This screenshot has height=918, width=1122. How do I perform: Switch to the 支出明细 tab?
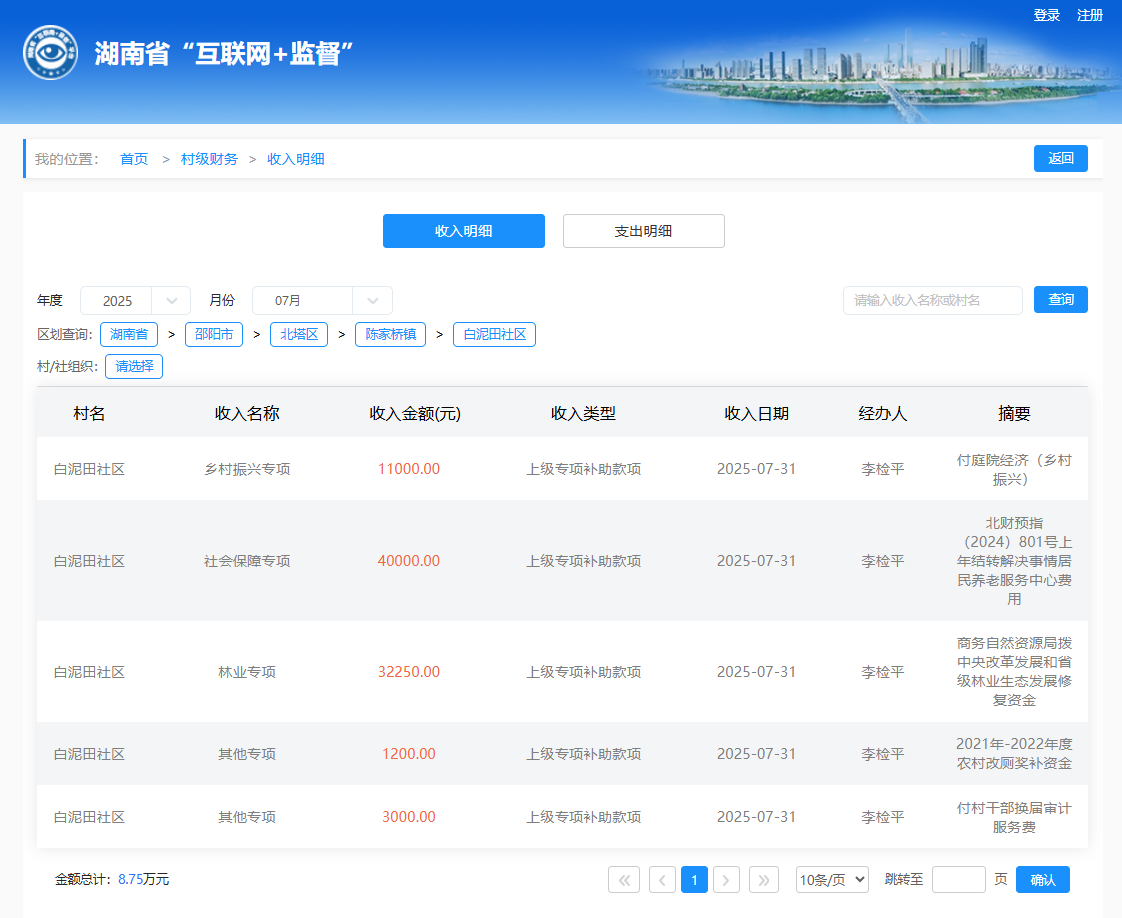click(x=643, y=231)
